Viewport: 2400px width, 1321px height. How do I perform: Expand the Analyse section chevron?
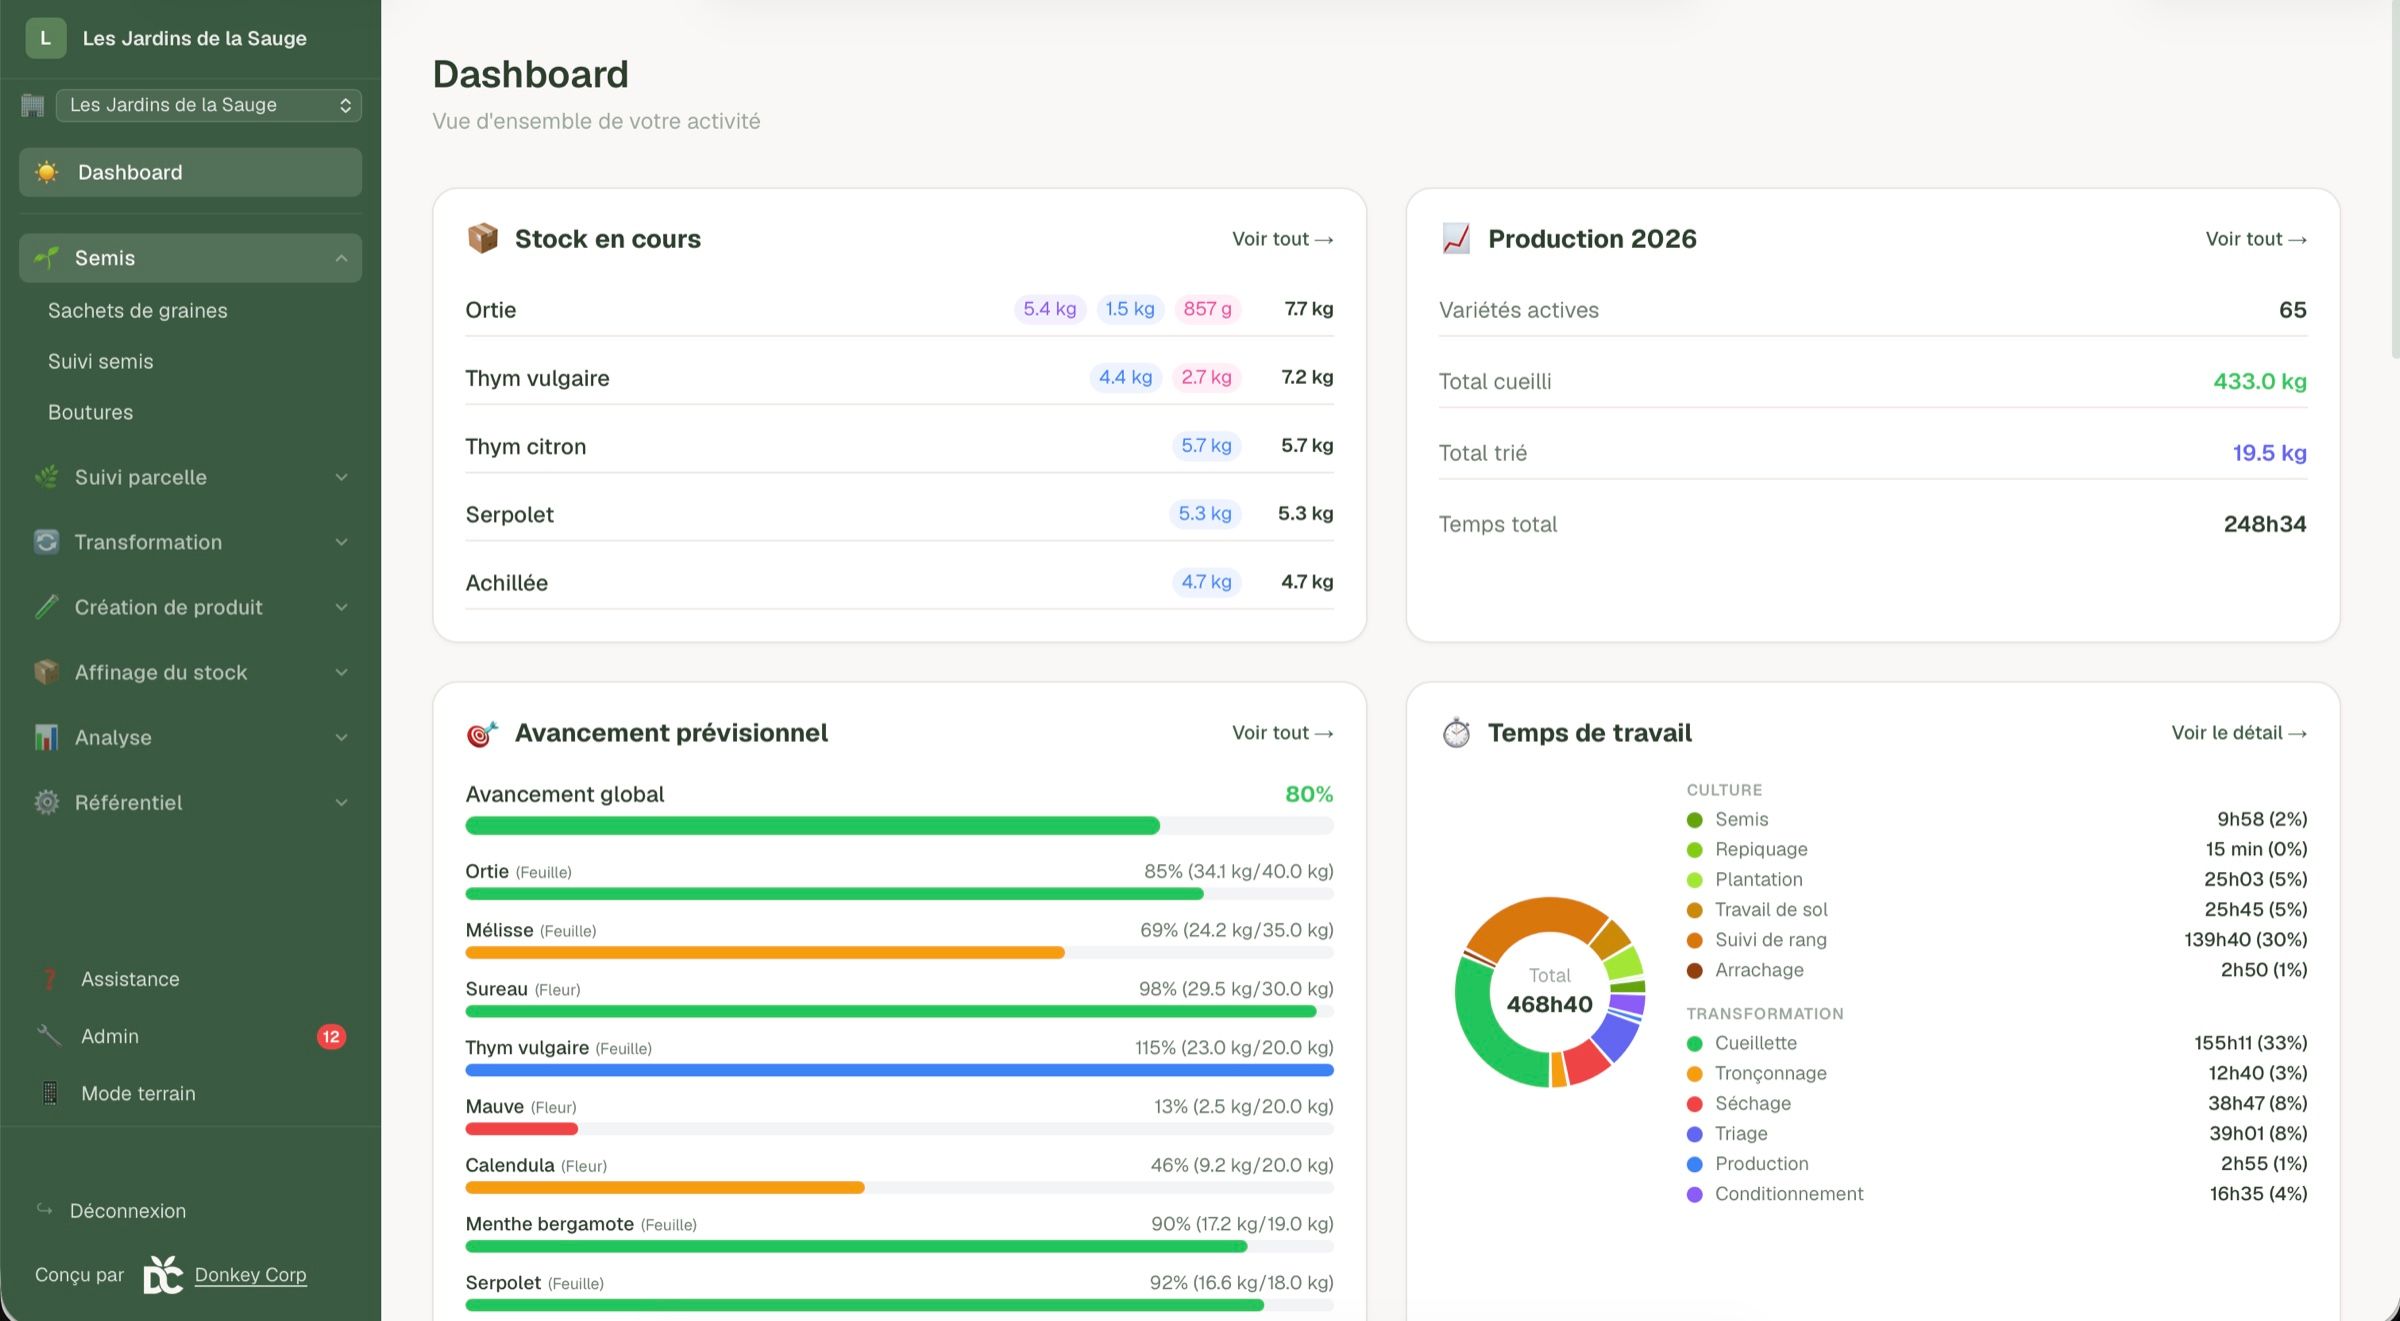click(342, 737)
